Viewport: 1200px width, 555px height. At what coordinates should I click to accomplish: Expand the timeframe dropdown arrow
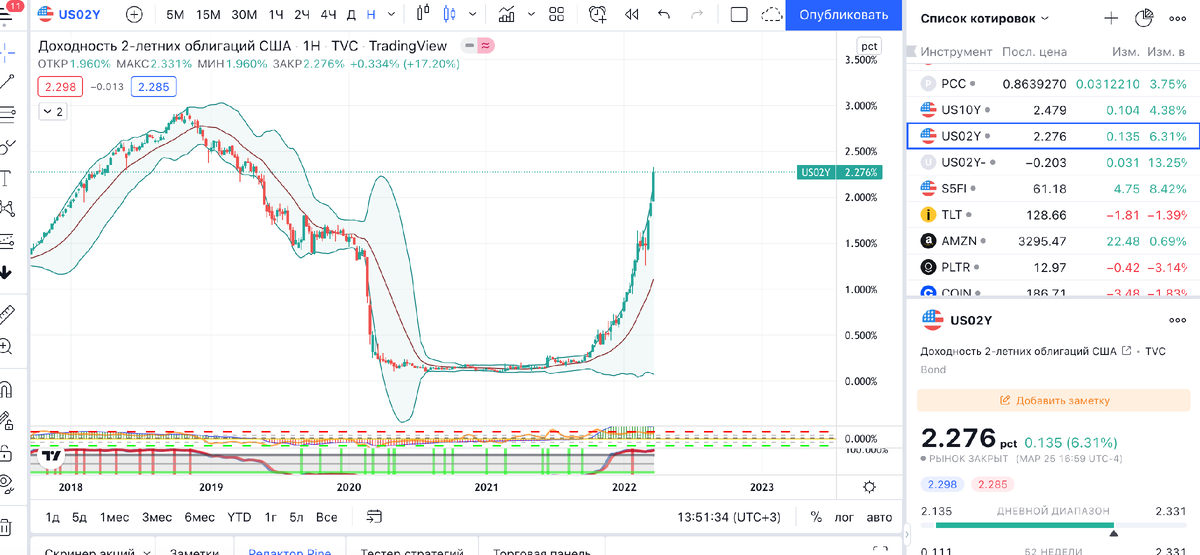(393, 15)
